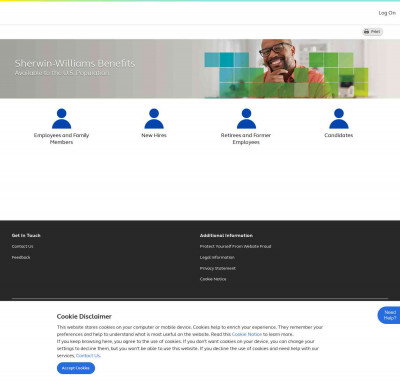Image resolution: width=400 pixels, height=383 pixels.
Task: Open the Feedback footer link
Action: 21,257
